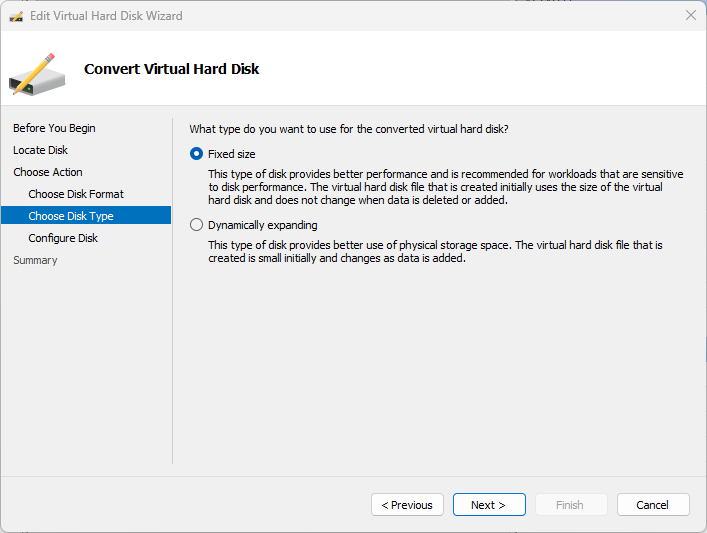Select Choose Action in the sidebar

coord(48,172)
